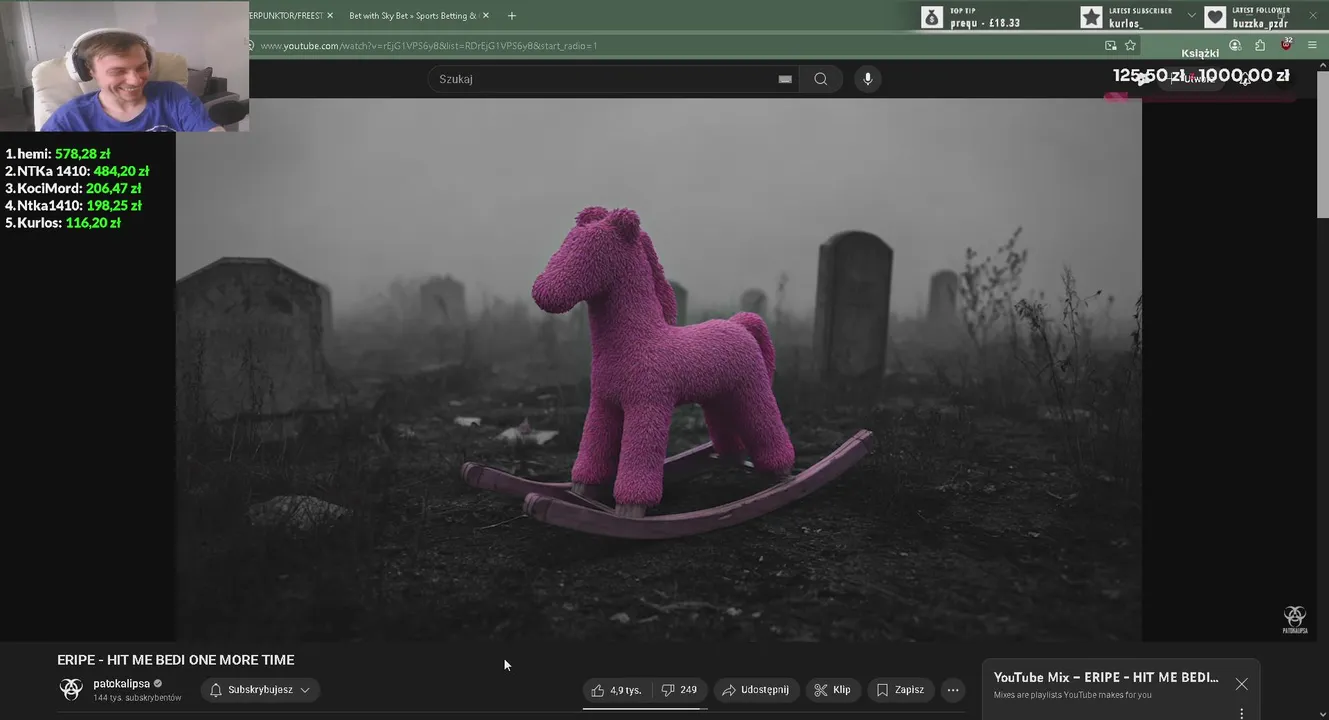Click top tip text prequ - £18.33
This screenshot has height=720, width=1329.
985,23
